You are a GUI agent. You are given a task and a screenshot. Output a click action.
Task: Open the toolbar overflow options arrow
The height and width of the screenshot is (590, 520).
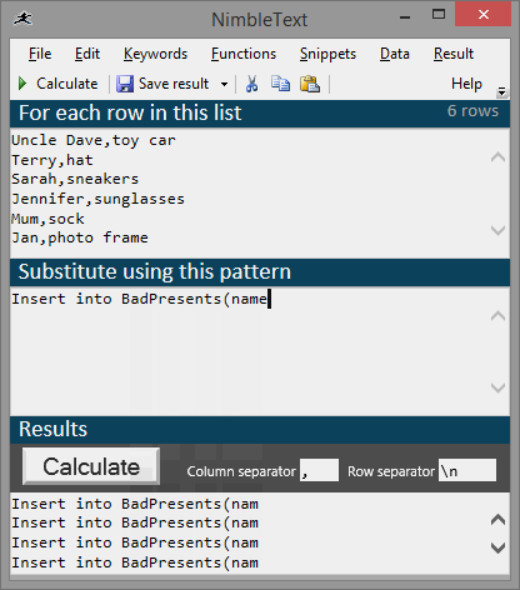[x=502, y=91]
